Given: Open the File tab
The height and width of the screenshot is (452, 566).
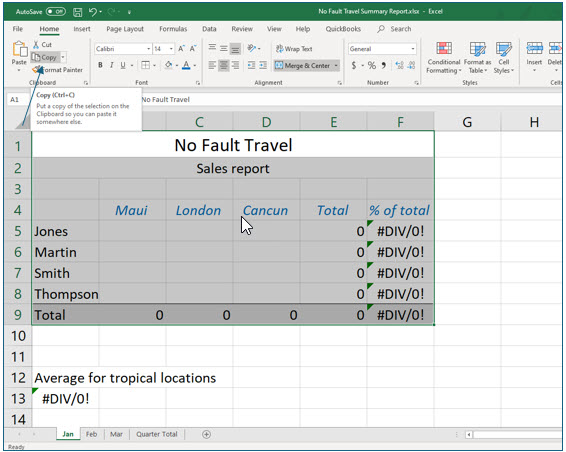Looking at the screenshot, I should point(18,29).
